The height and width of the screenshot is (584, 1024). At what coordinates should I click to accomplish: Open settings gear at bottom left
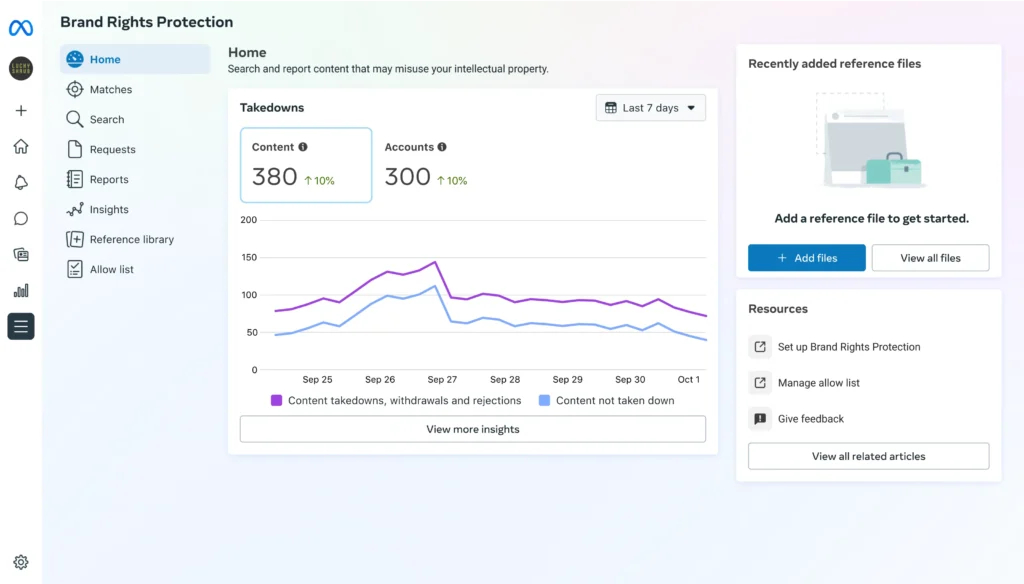[21, 562]
